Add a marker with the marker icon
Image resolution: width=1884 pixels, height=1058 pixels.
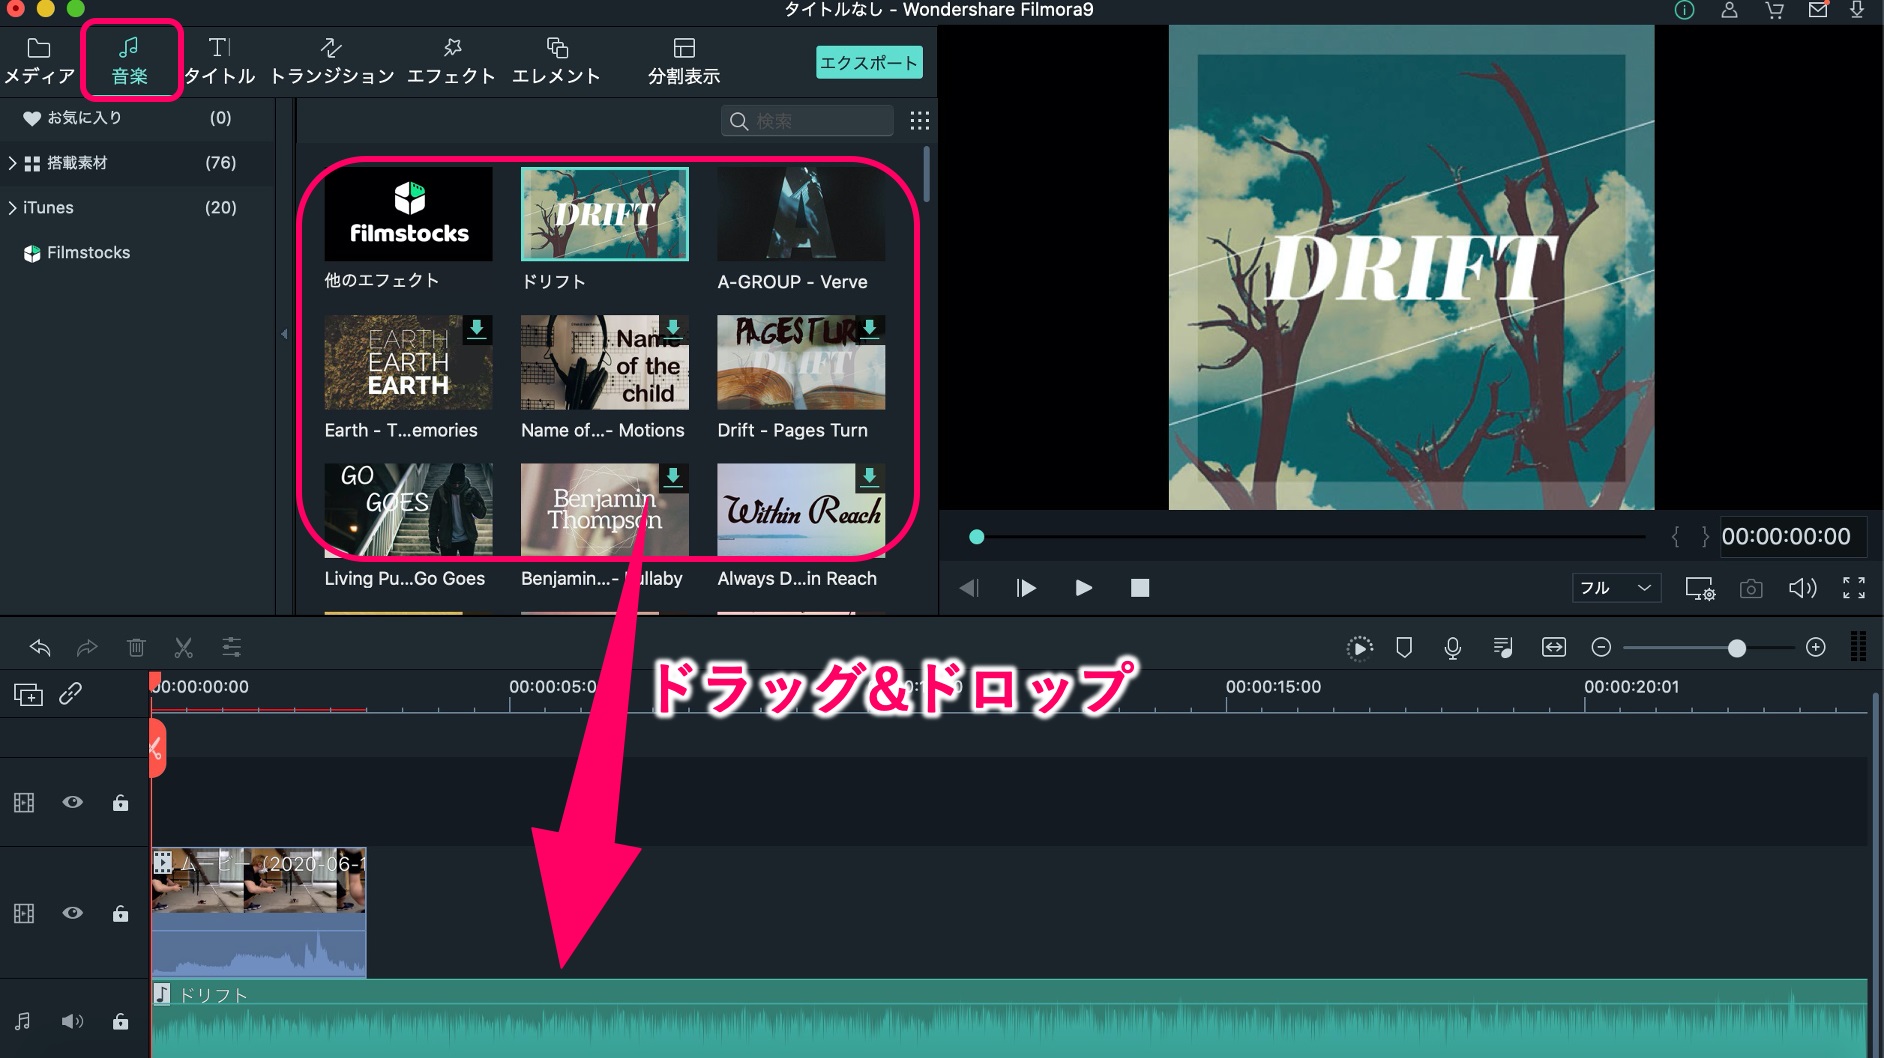click(x=1404, y=648)
